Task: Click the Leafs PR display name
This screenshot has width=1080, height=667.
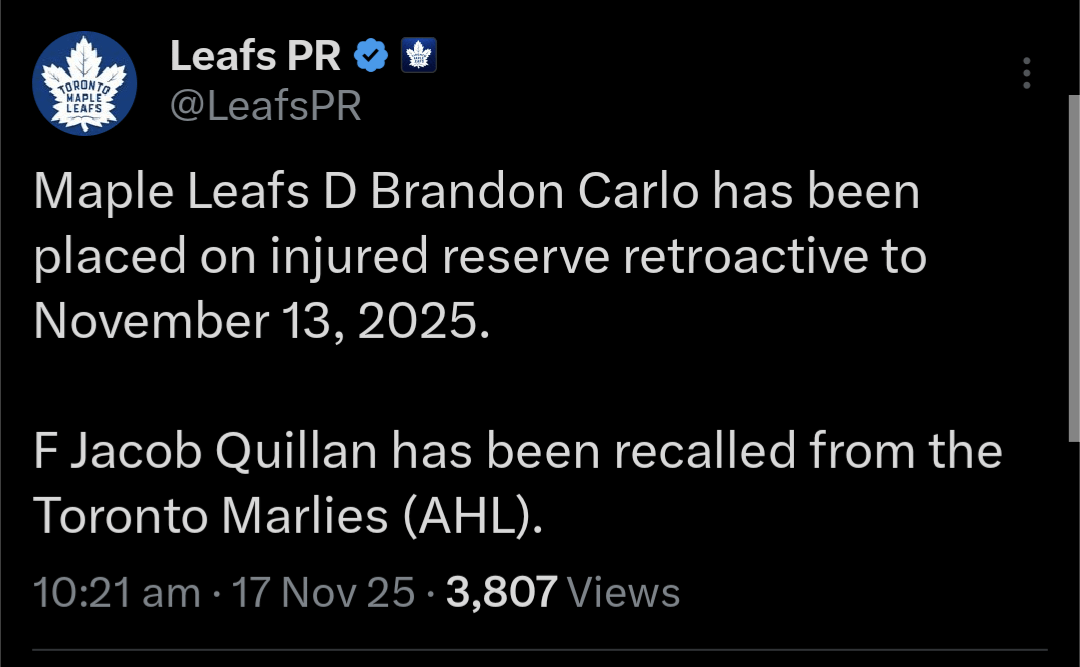Action: point(256,55)
